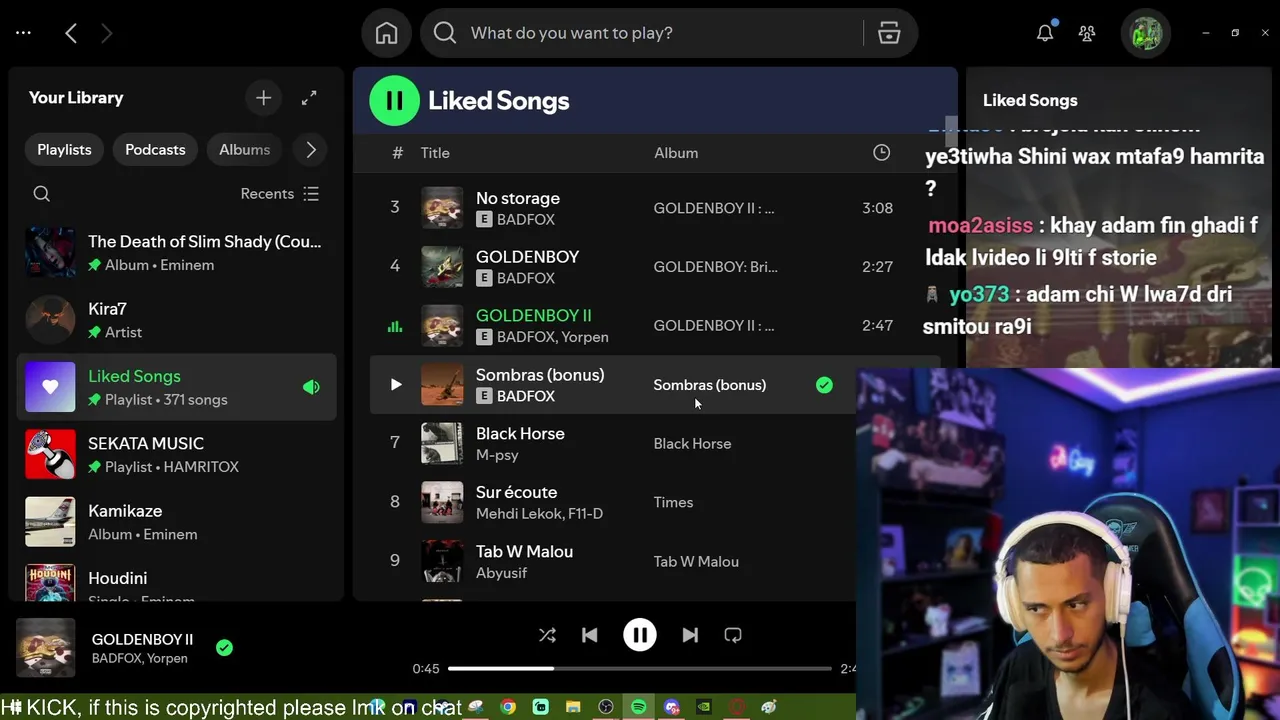Open Black Horse album link
The image size is (1280, 720).
coord(692,444)
